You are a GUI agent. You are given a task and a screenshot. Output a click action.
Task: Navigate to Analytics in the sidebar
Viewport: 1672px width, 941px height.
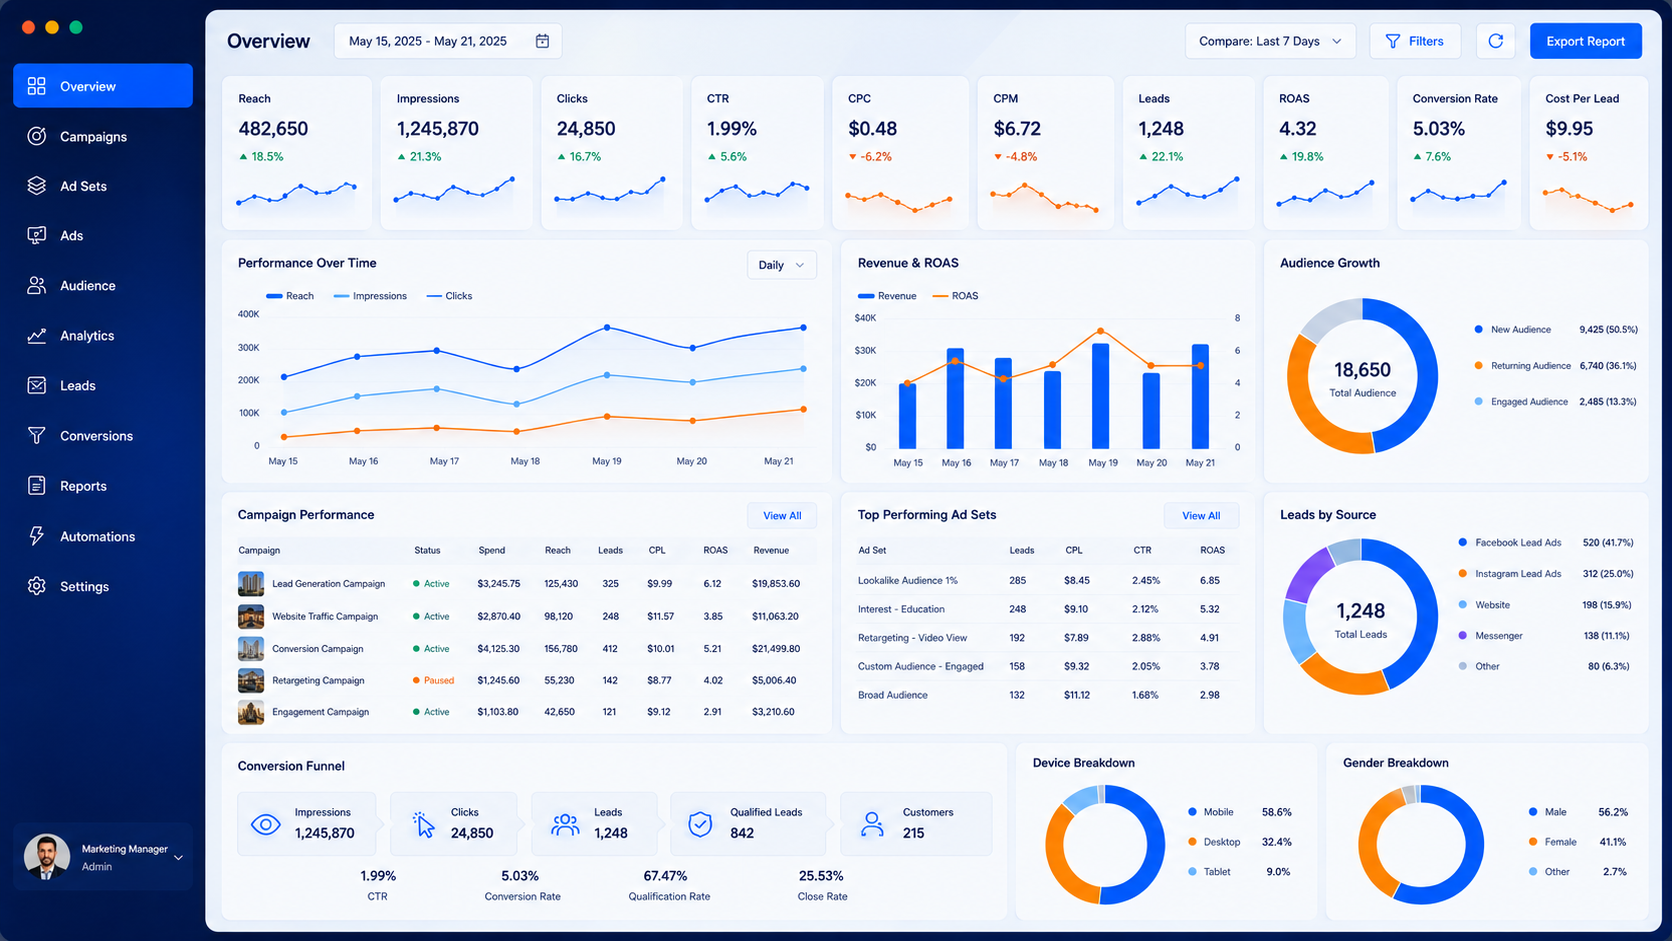click(x=103, y=335)
